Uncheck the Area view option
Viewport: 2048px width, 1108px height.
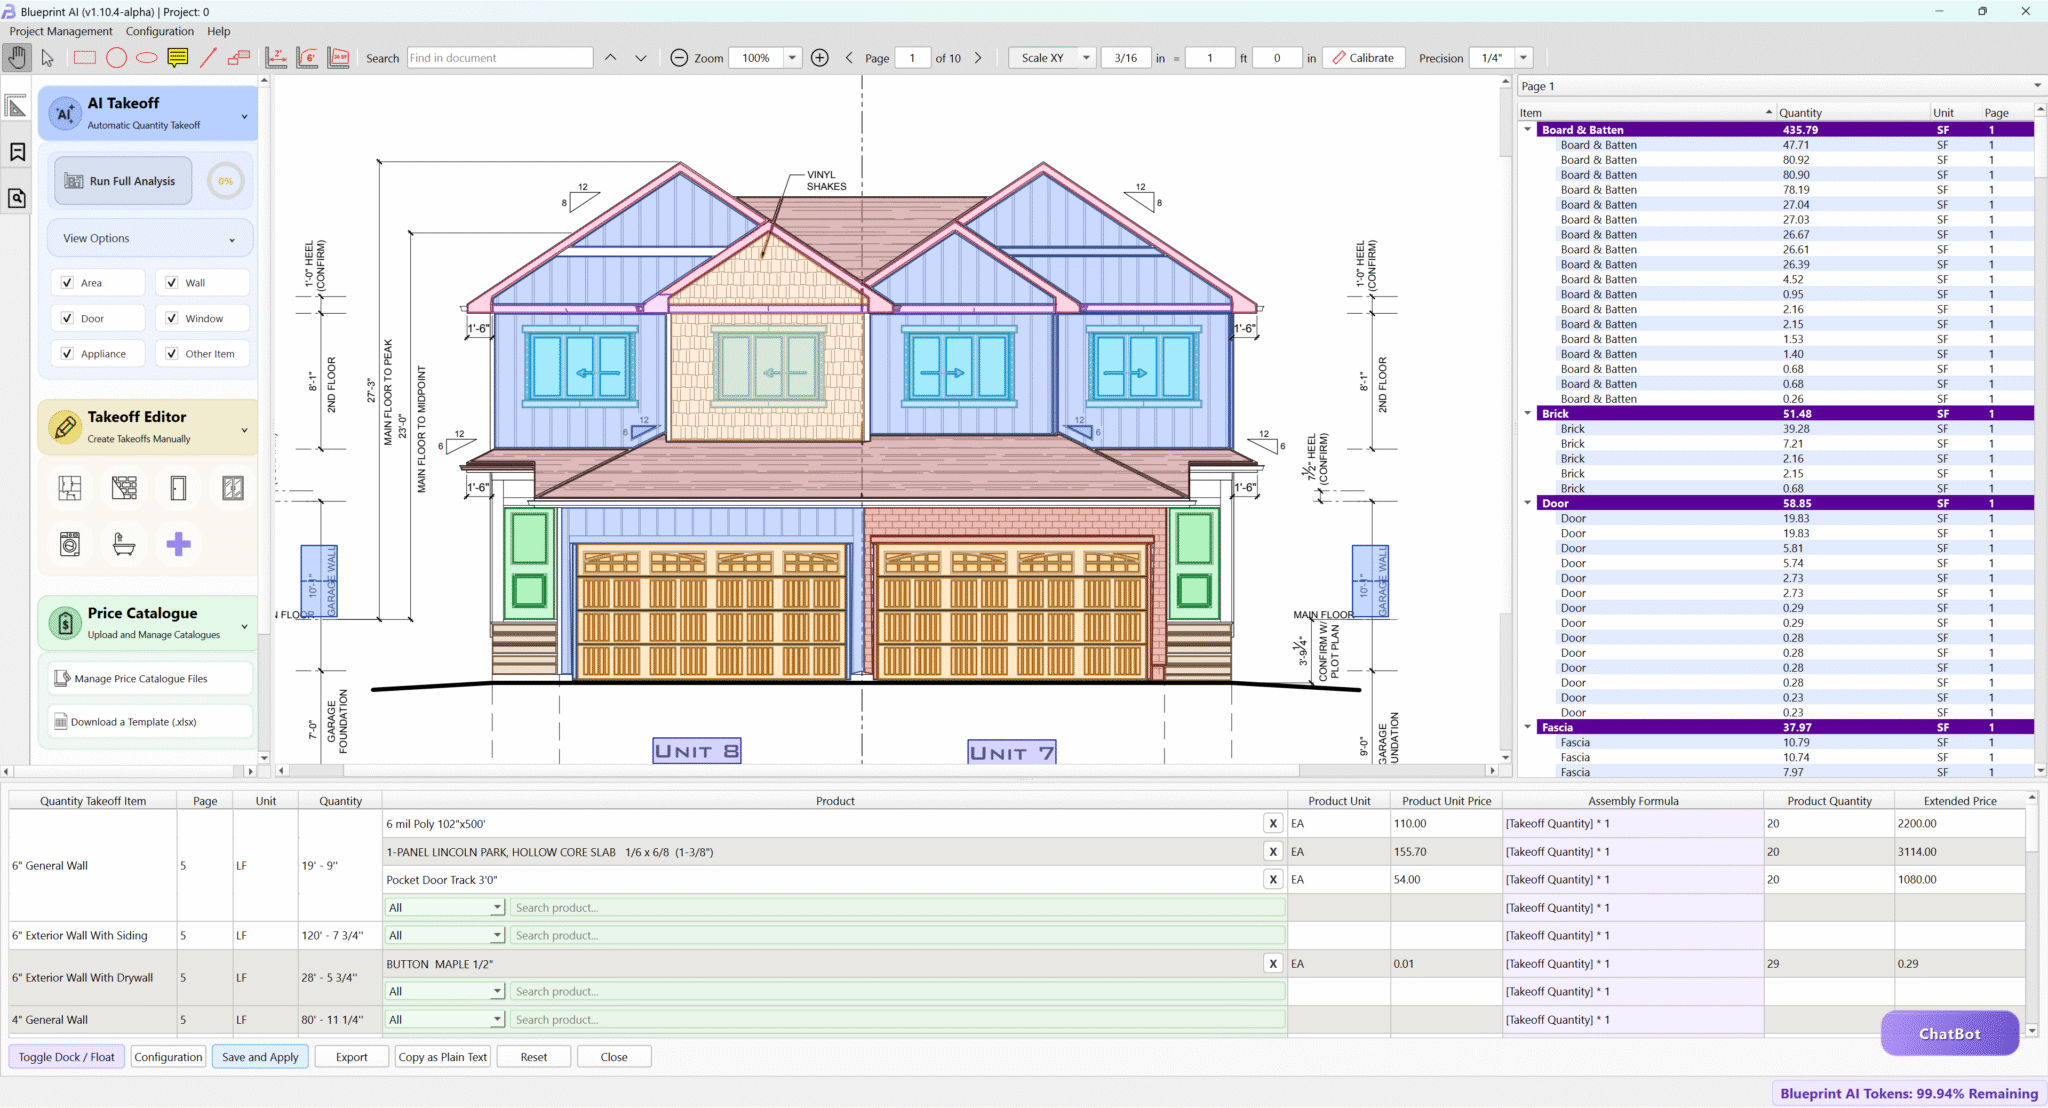point(67,283)
